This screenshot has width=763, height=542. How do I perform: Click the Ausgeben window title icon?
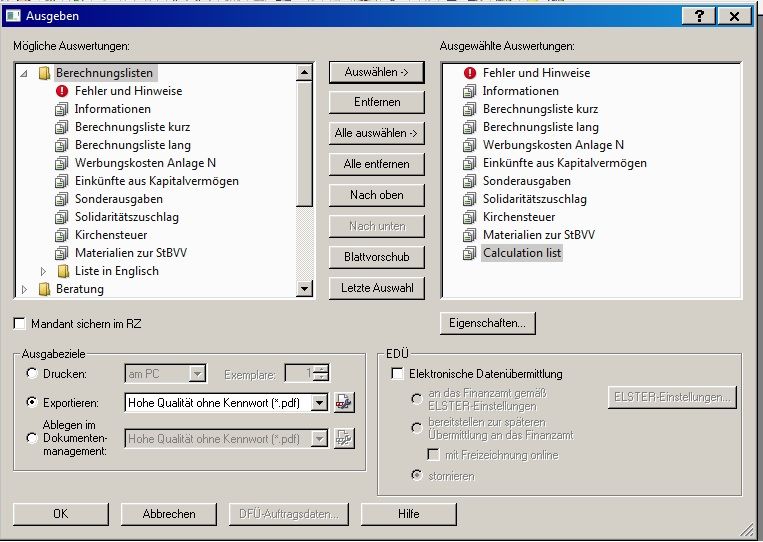tap(13, 16)
